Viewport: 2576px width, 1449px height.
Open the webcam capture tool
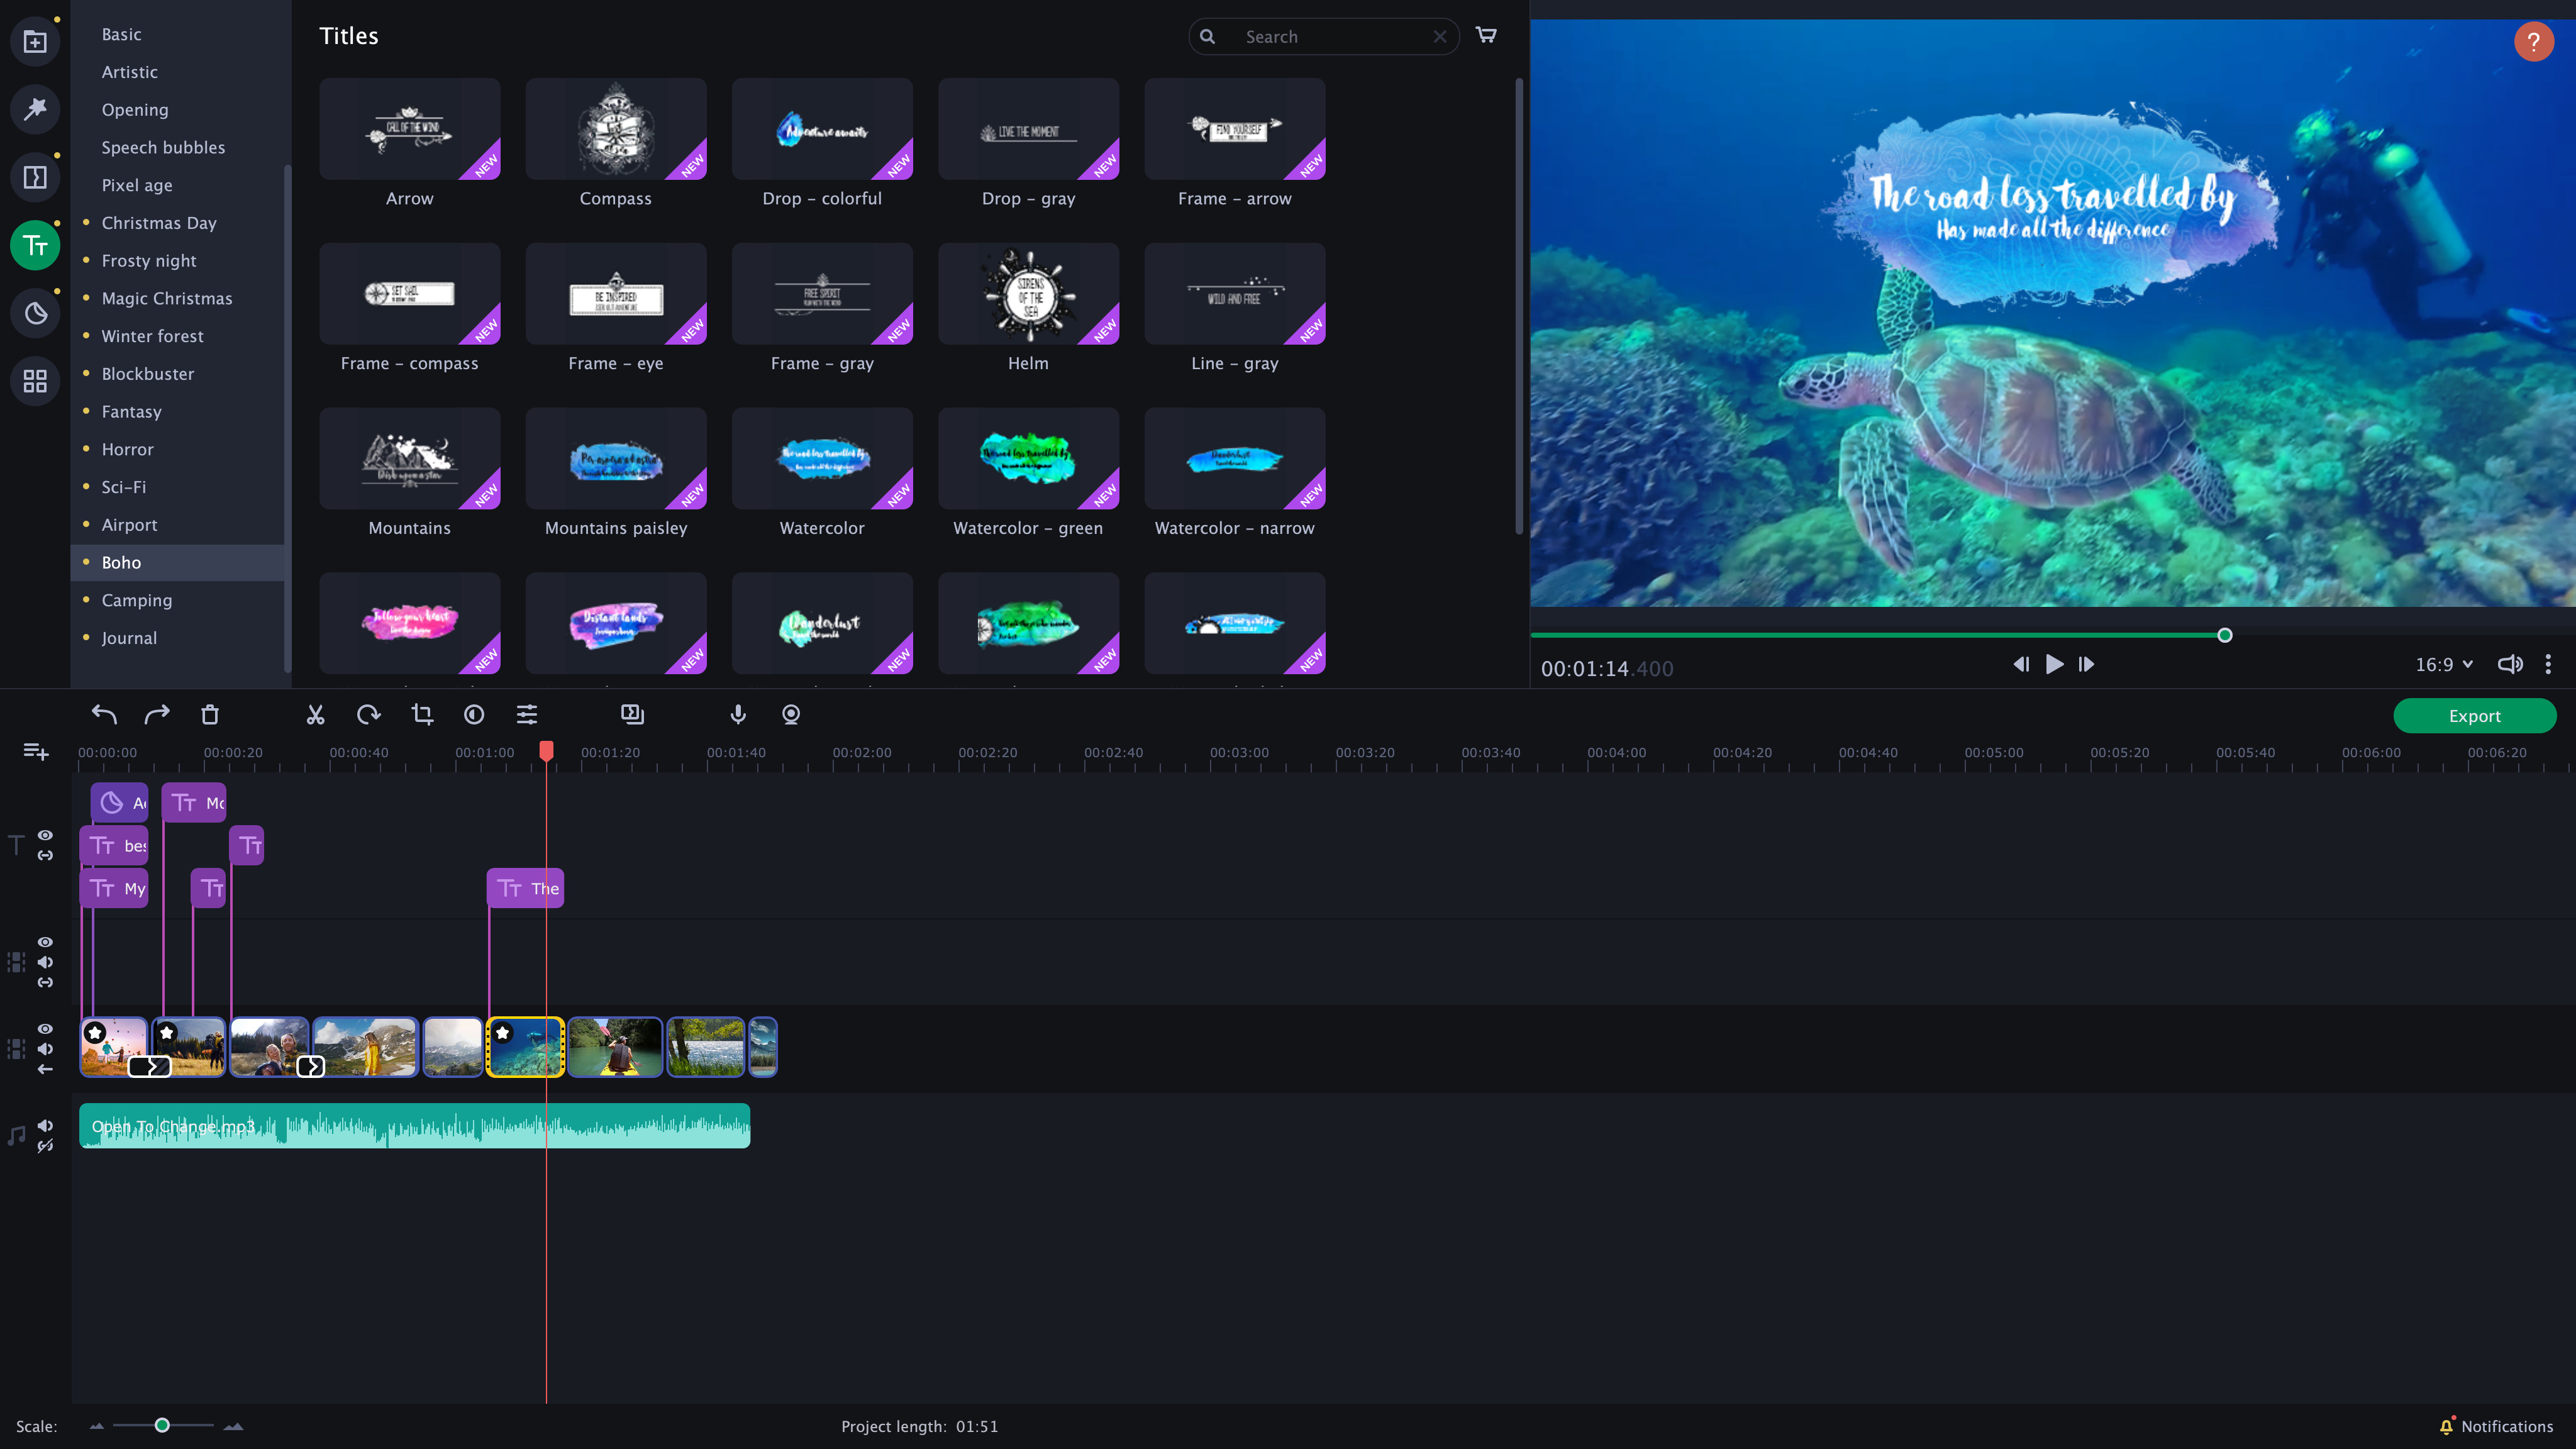790,714
